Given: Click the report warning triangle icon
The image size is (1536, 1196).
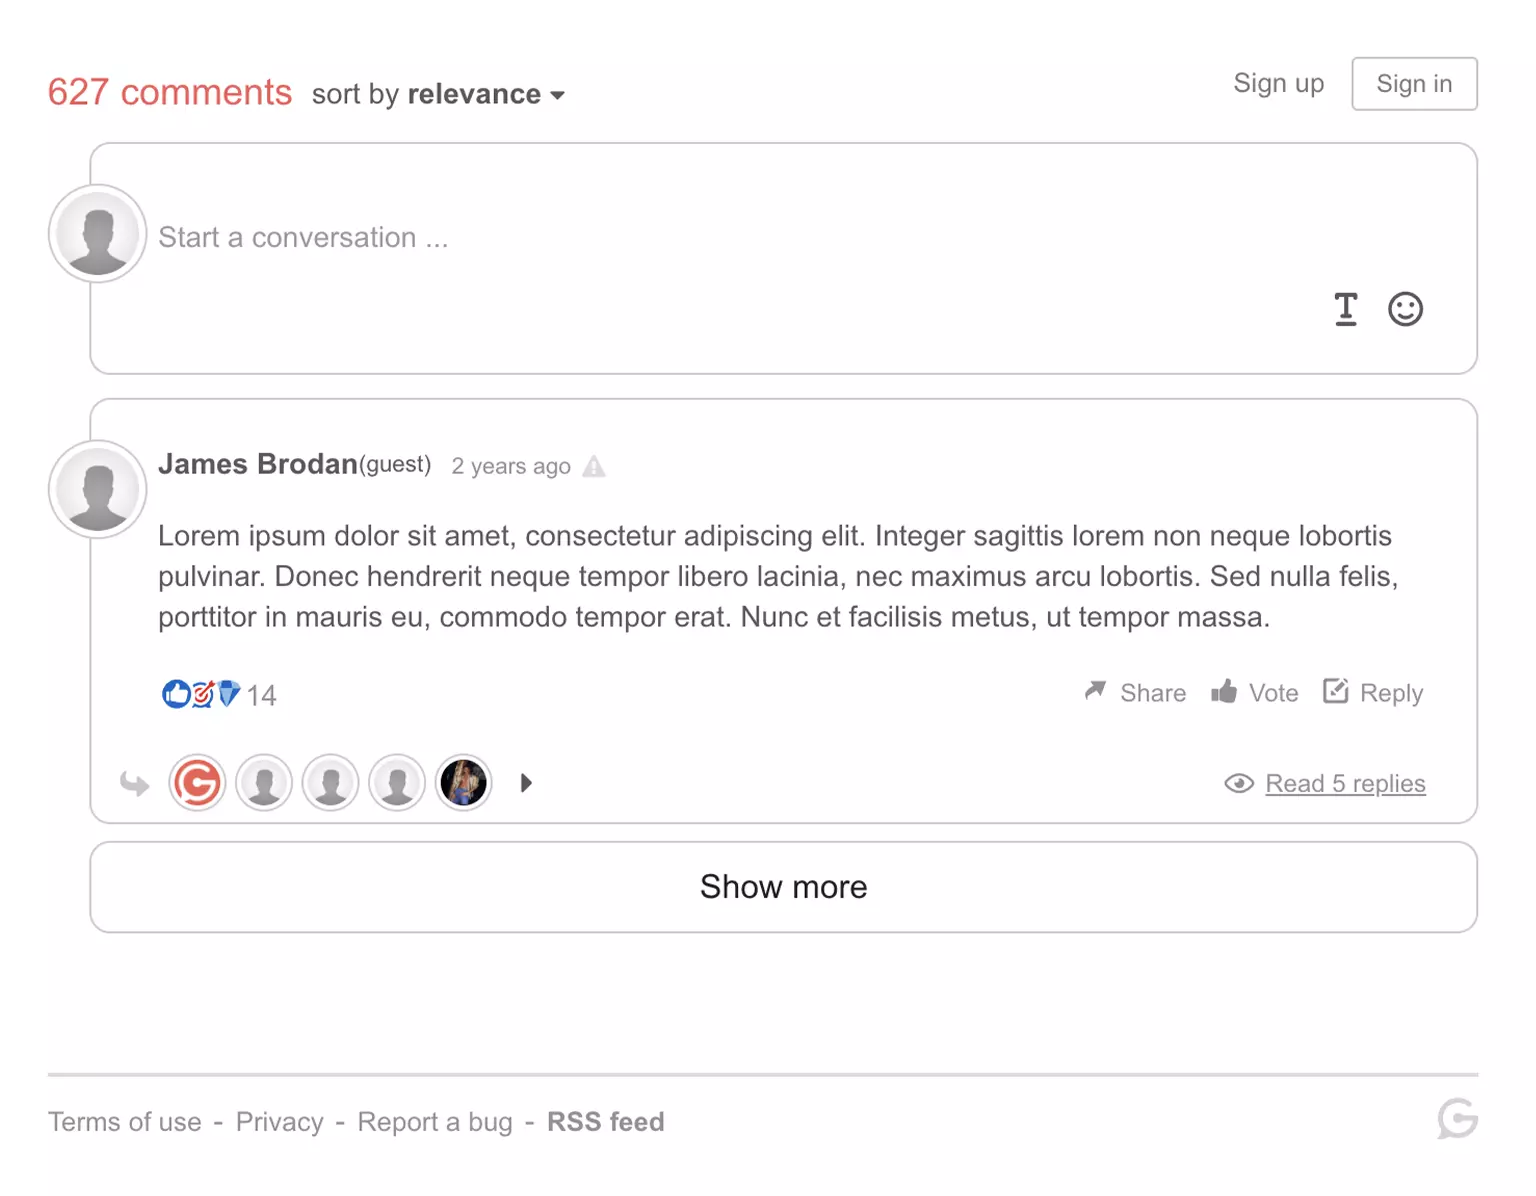Looking at the screenshot, I should (594, 467).
